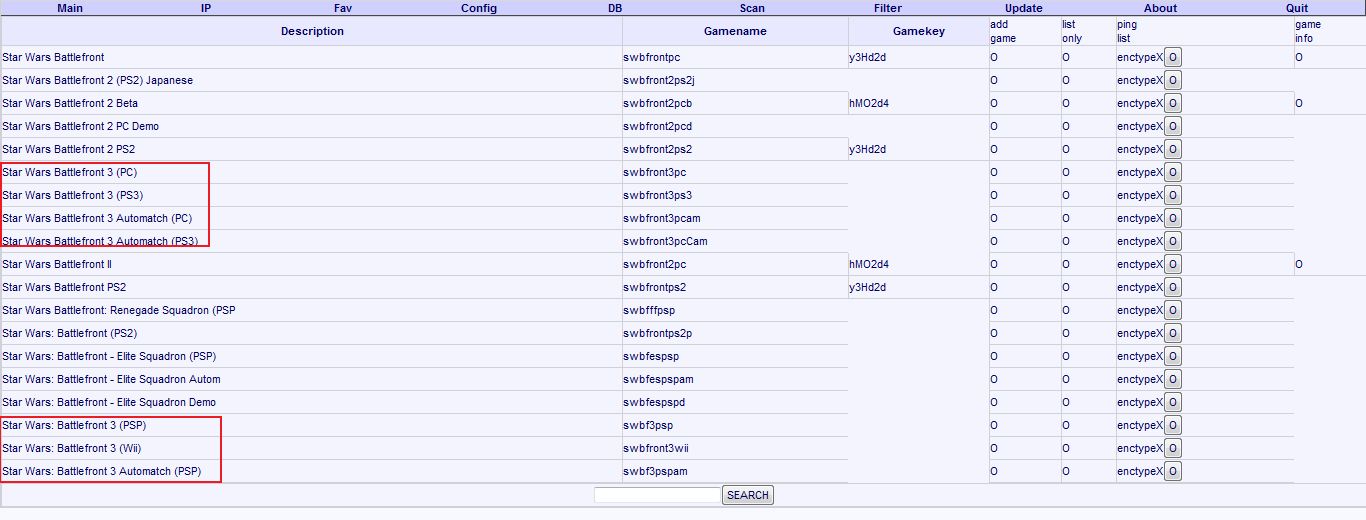Click the O button for swbfrontps2 row
This screenshot has width=1366, height=520.
pyautogui.click(x=1172, y=287)
